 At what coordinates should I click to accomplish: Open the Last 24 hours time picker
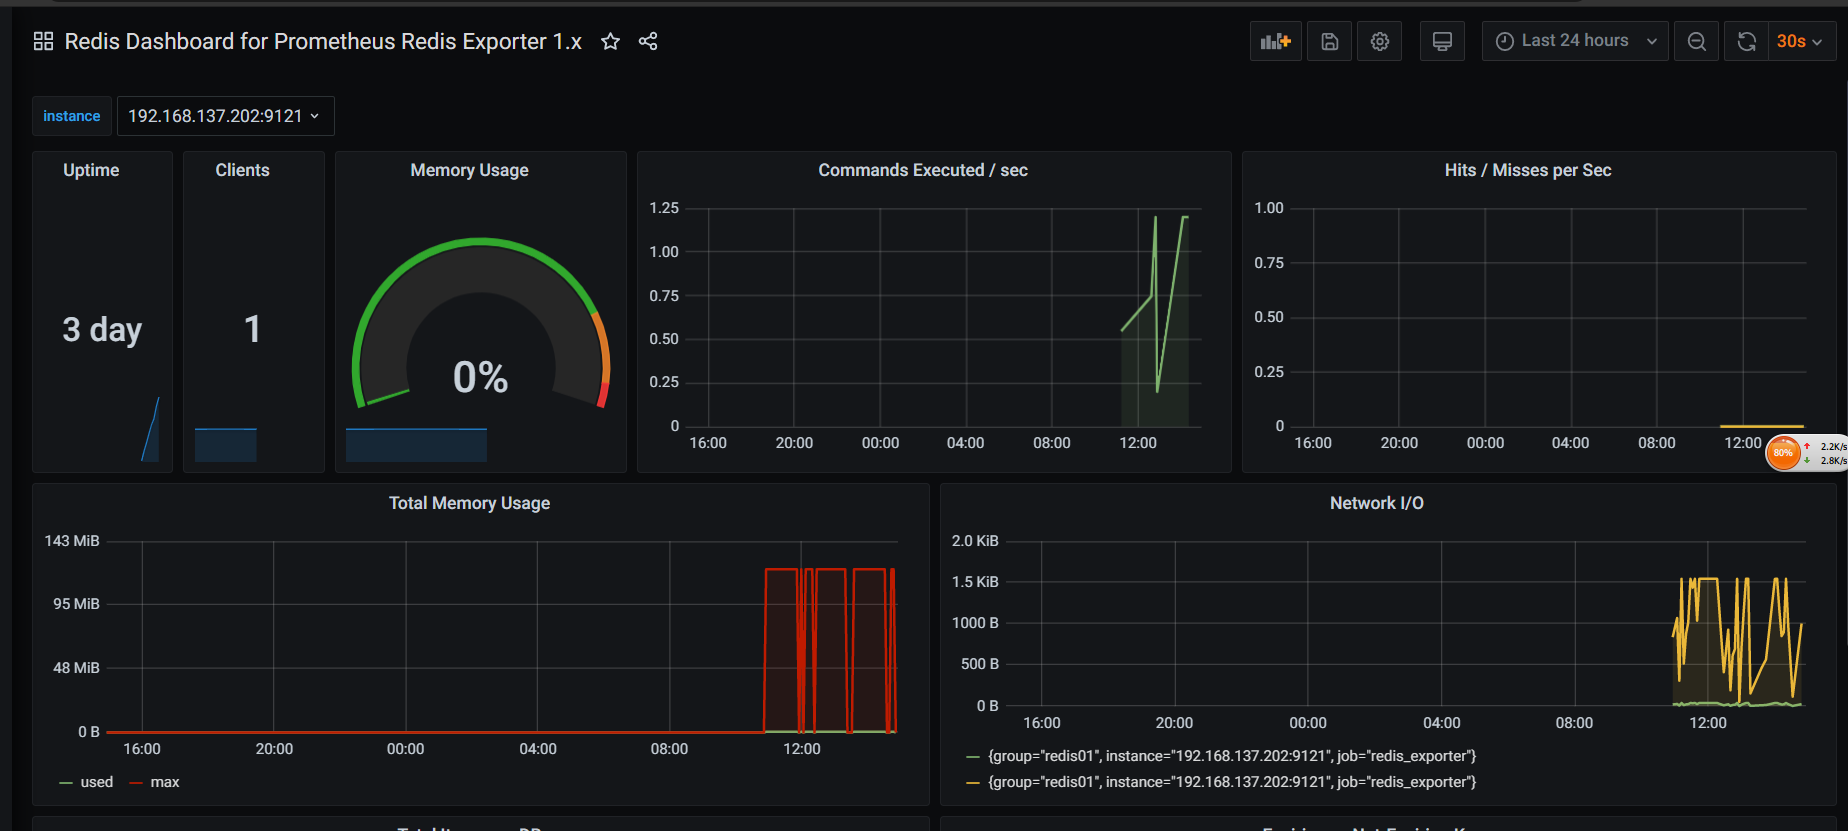1575,41
